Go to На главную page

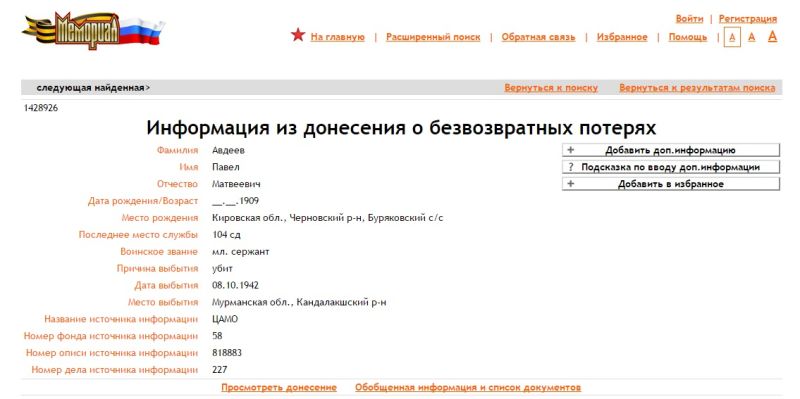coord(338,37)
